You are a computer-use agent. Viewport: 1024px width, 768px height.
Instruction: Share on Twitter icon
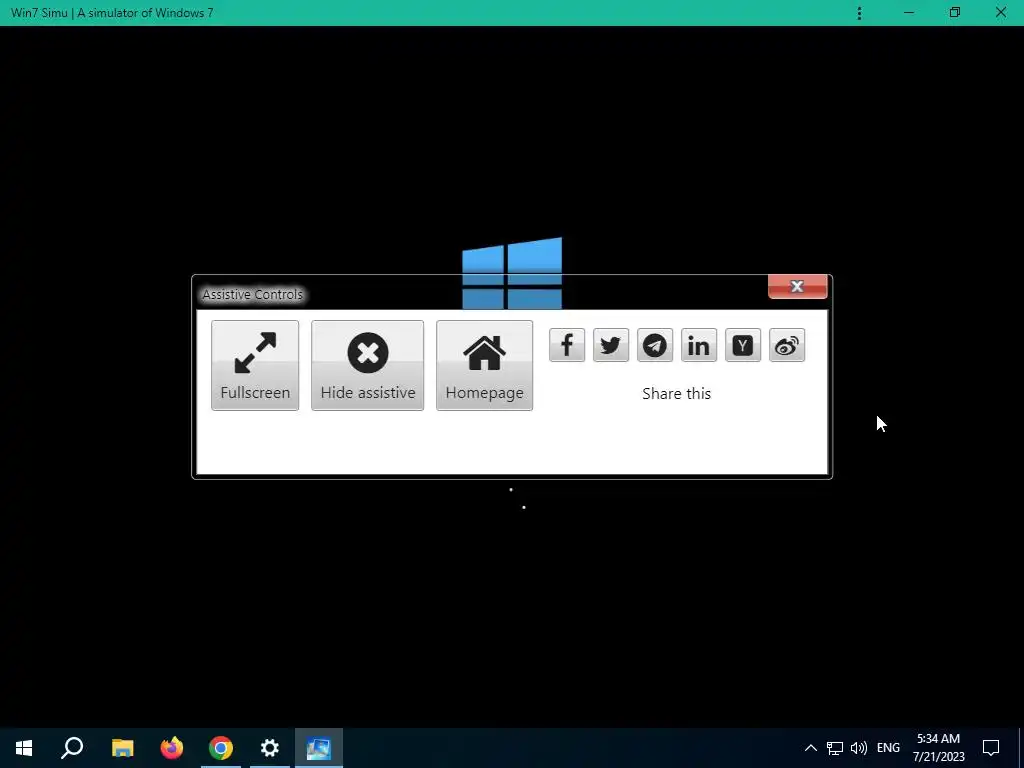coord(611,345)
